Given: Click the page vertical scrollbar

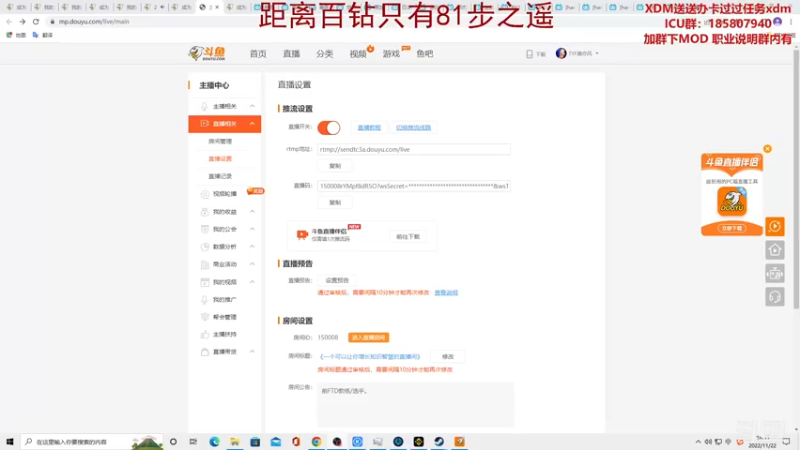Looking at the screenshot, I should (796, 177).
